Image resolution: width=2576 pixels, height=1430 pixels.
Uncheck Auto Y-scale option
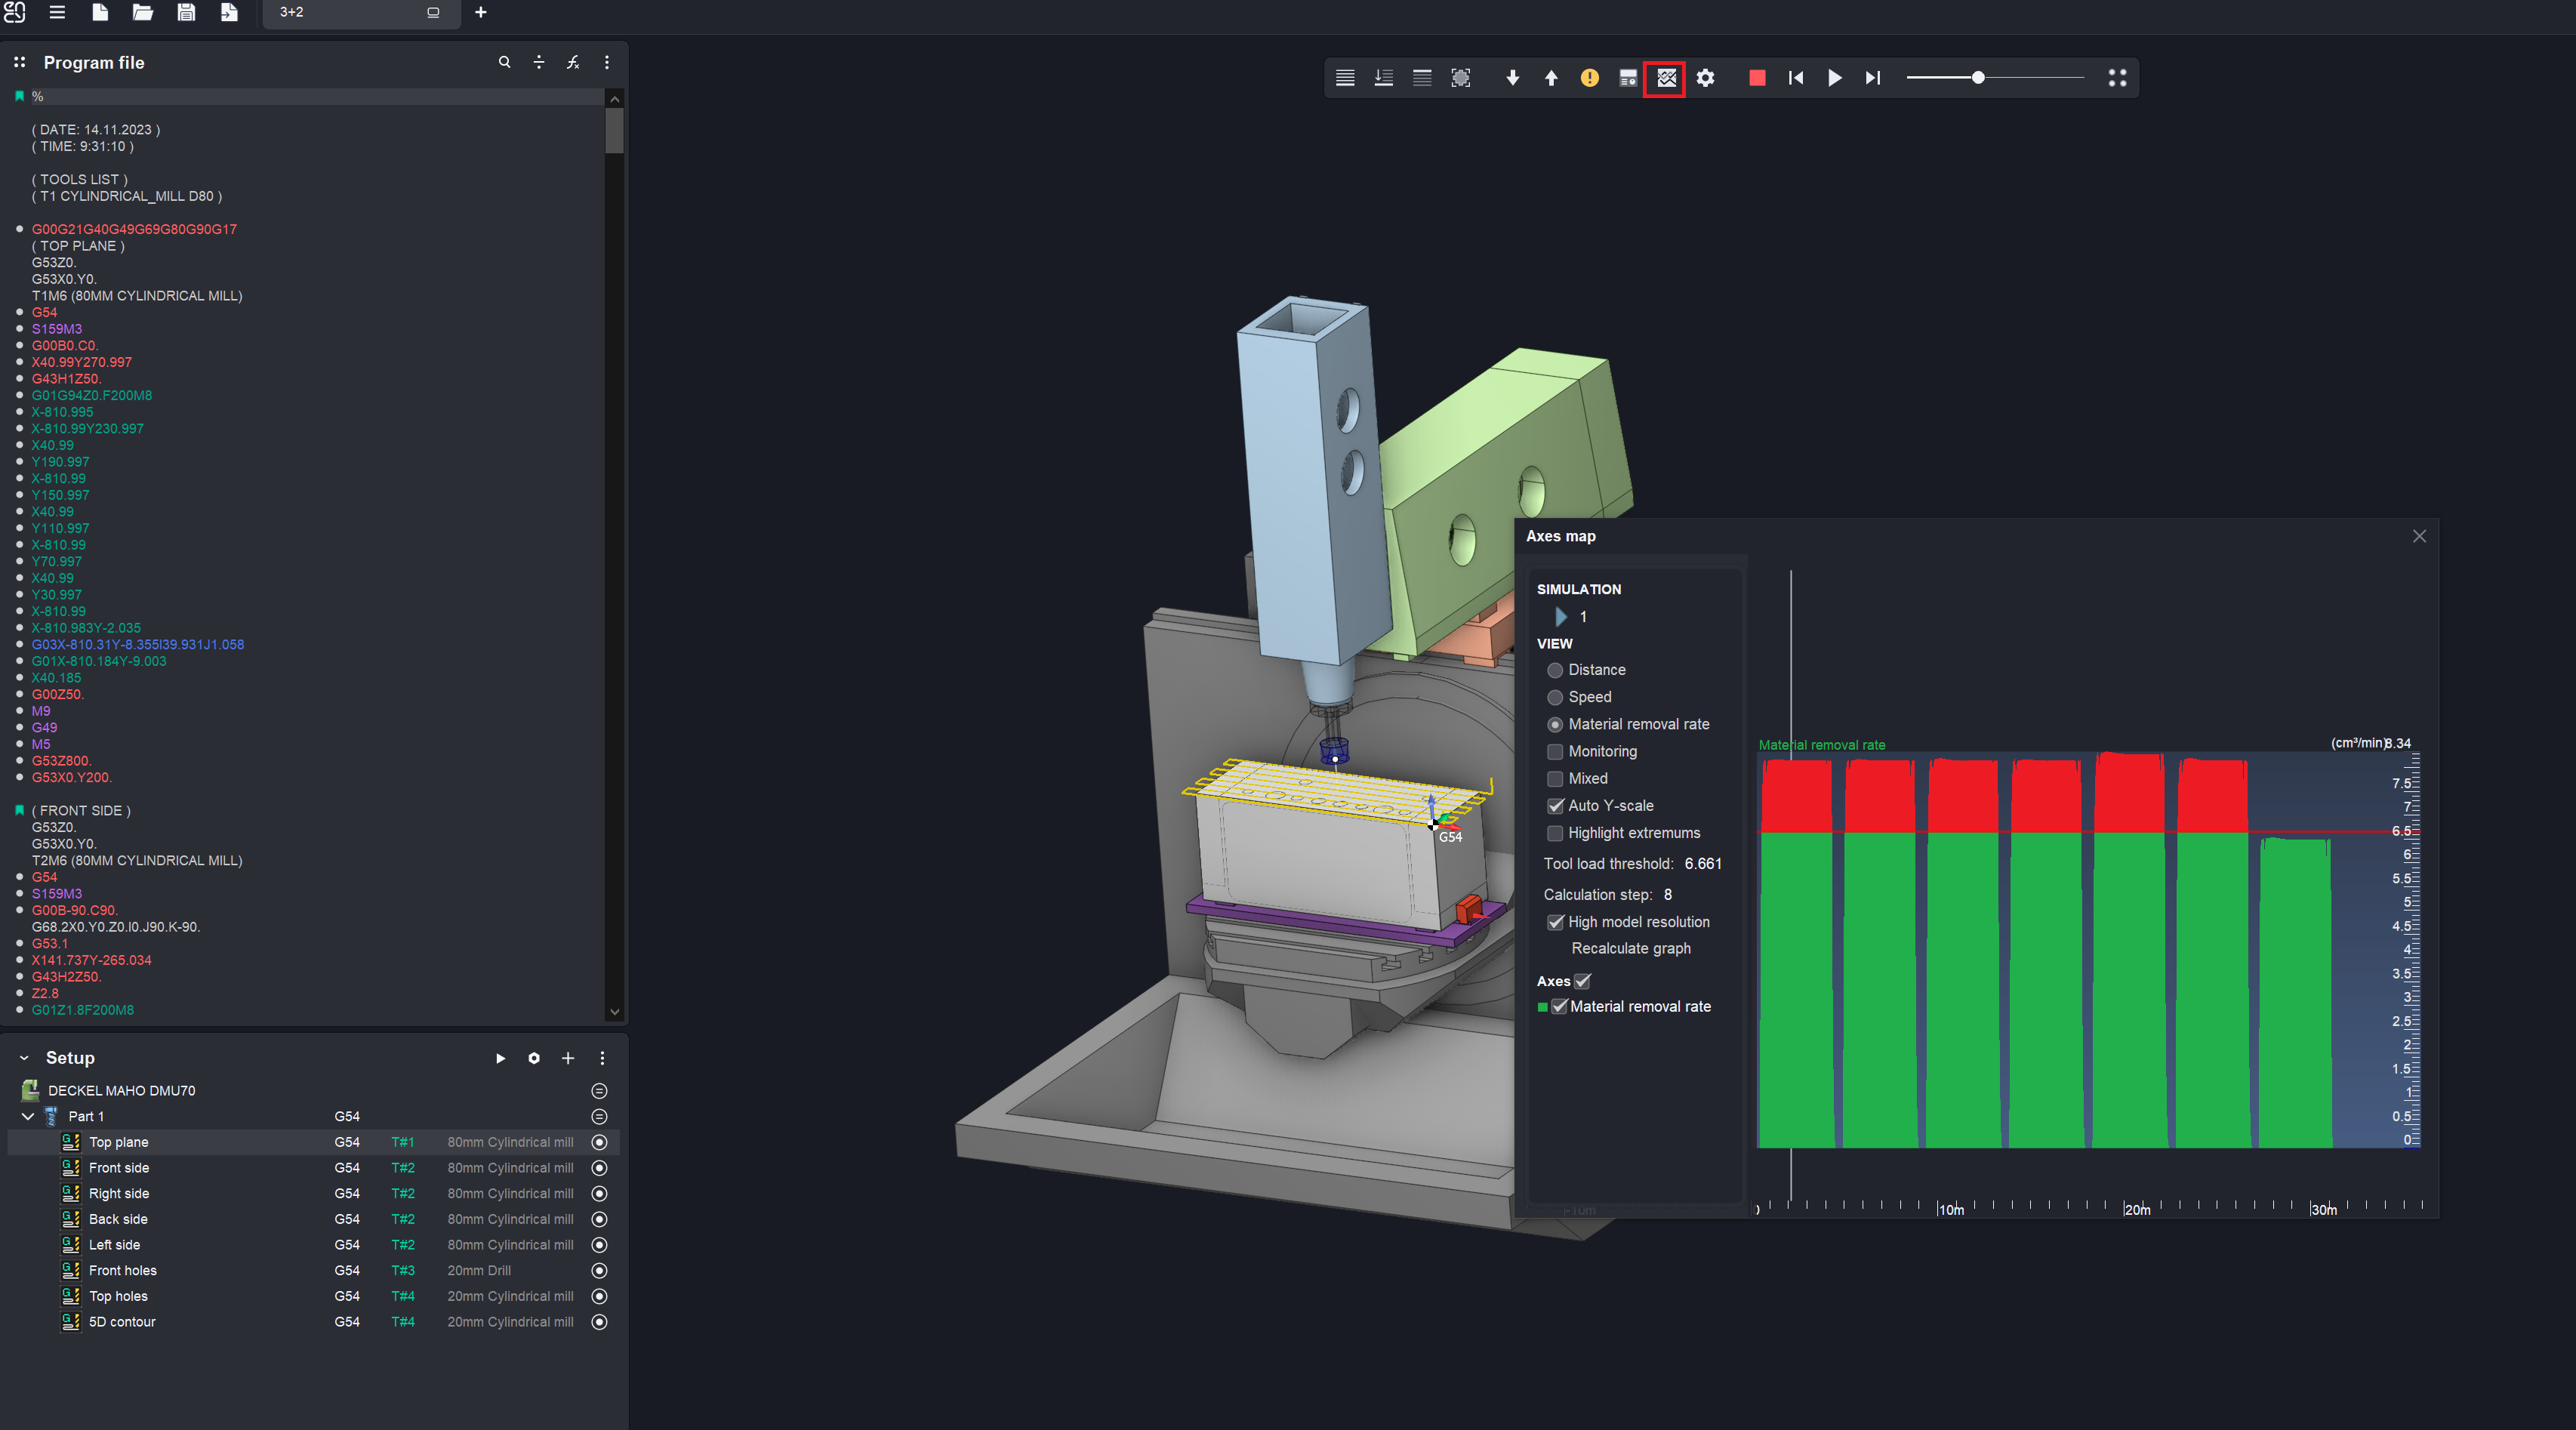pyautogui.click(x=1555, y=806)
